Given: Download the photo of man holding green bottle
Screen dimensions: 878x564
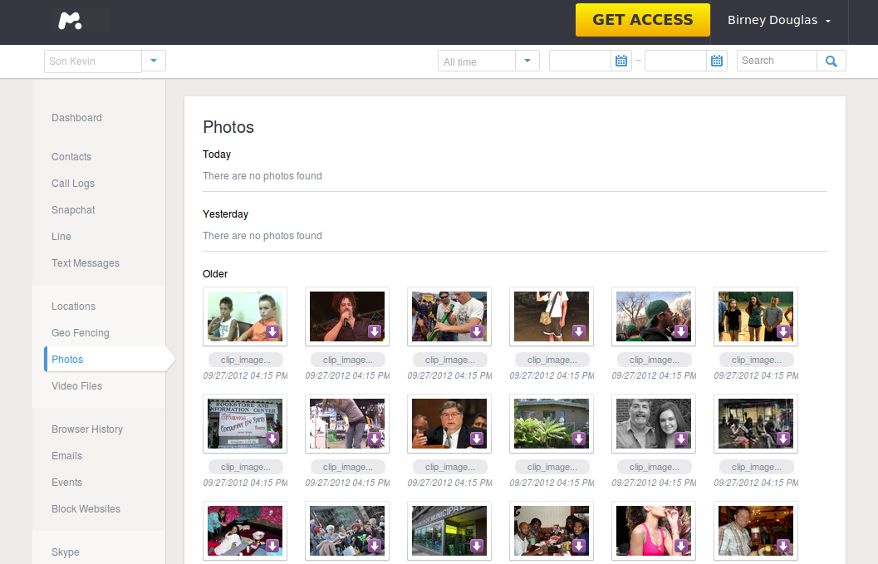Looking at the screenshot, I should pos(477,332).
